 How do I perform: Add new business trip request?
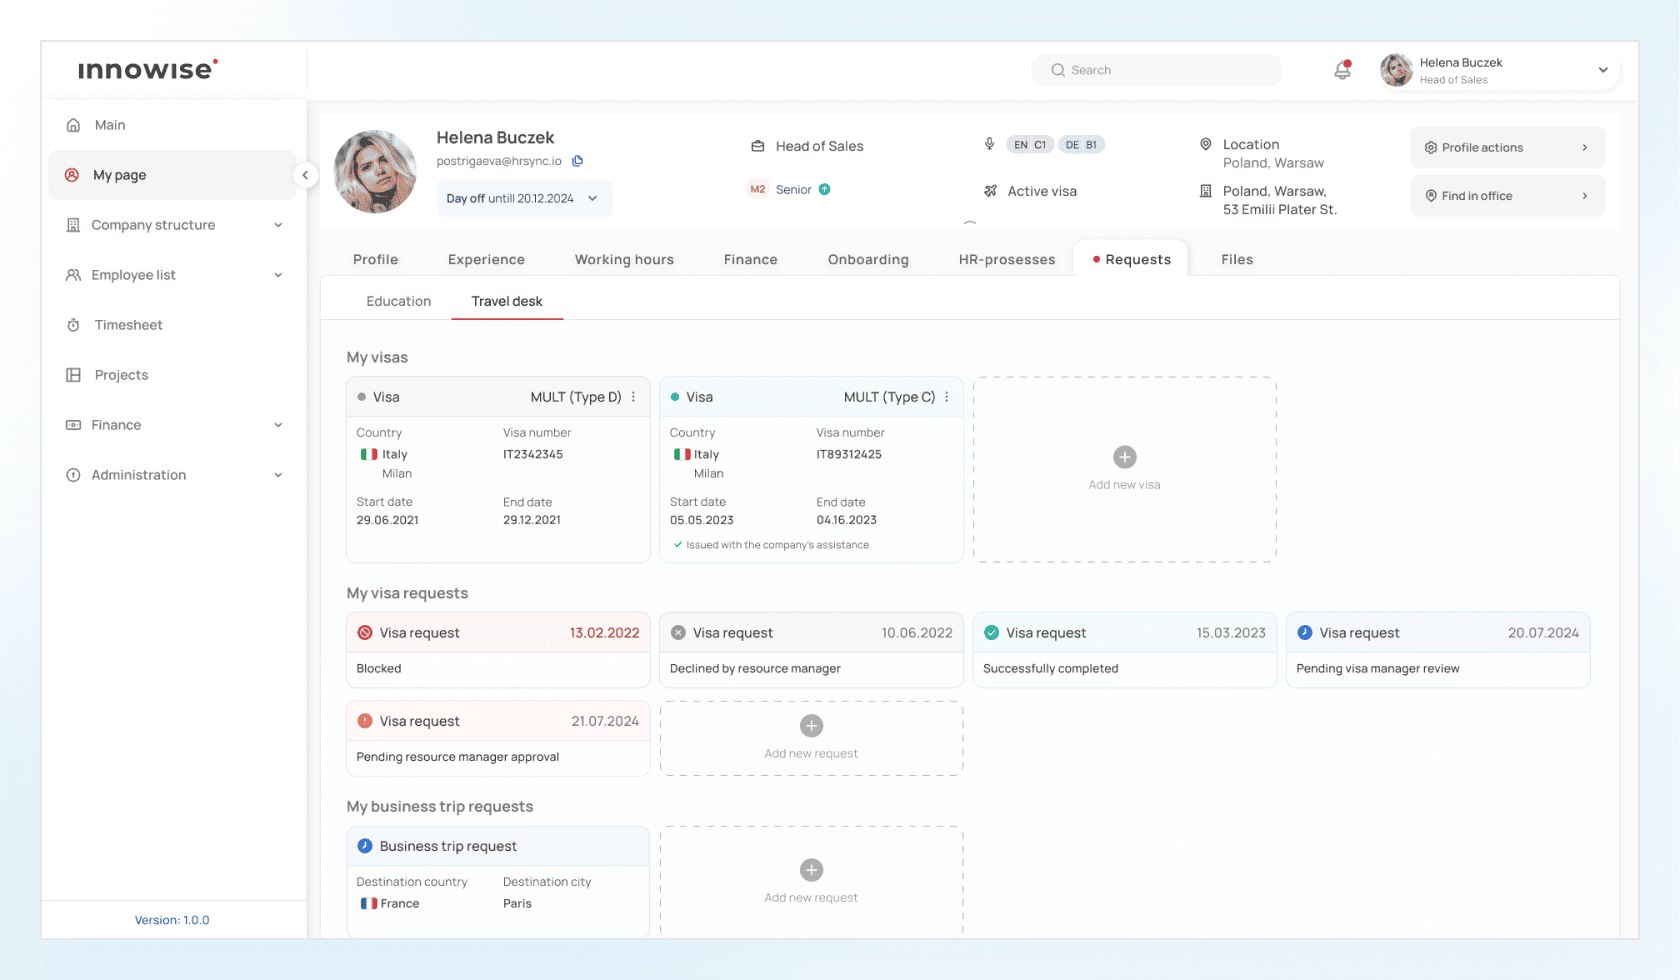[x=811, y=870]
